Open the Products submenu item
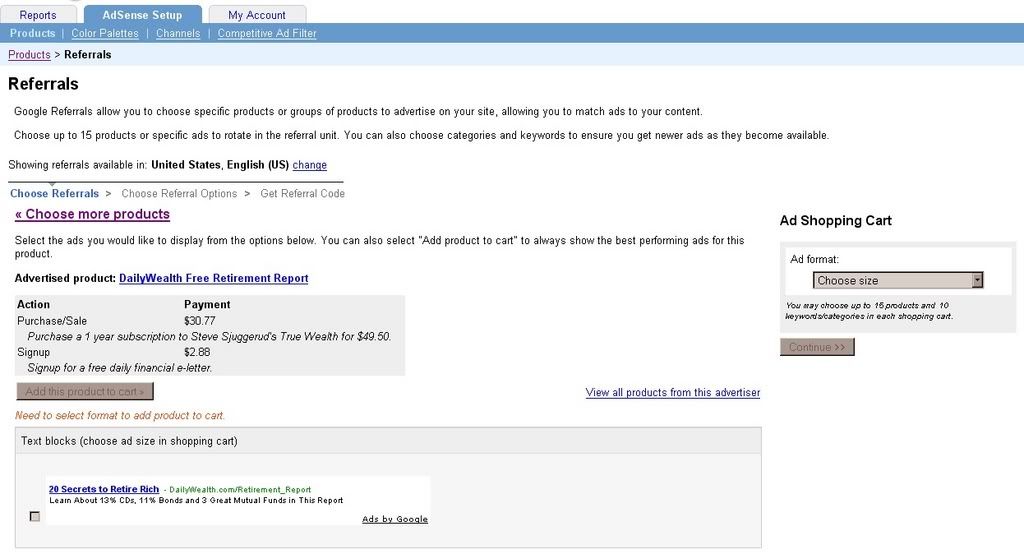Viewport: 1024px width, 554px height. (x=33, y=33)
